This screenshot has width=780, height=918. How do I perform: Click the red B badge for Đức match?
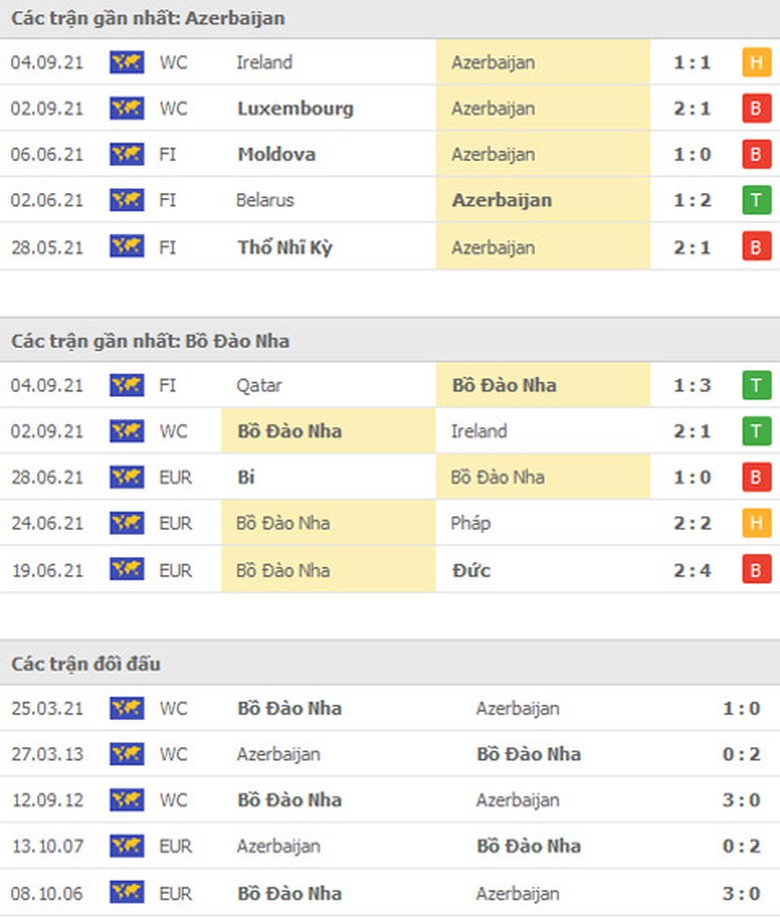coord(757,570)
